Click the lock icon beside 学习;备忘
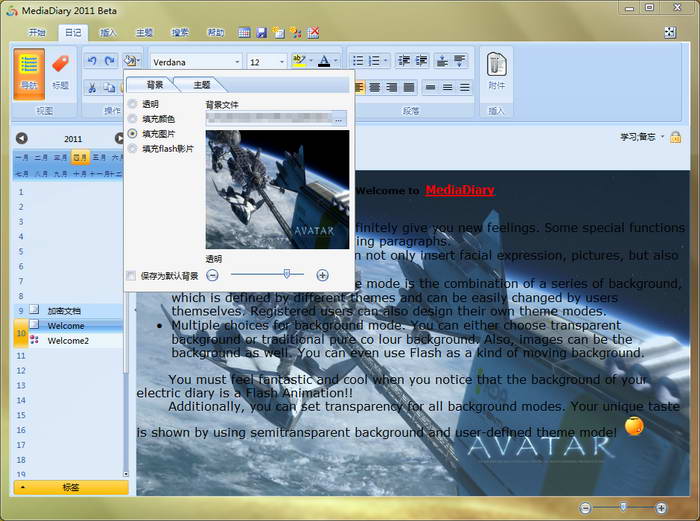The width and height of the screenshot is (700, 521). 675,137
